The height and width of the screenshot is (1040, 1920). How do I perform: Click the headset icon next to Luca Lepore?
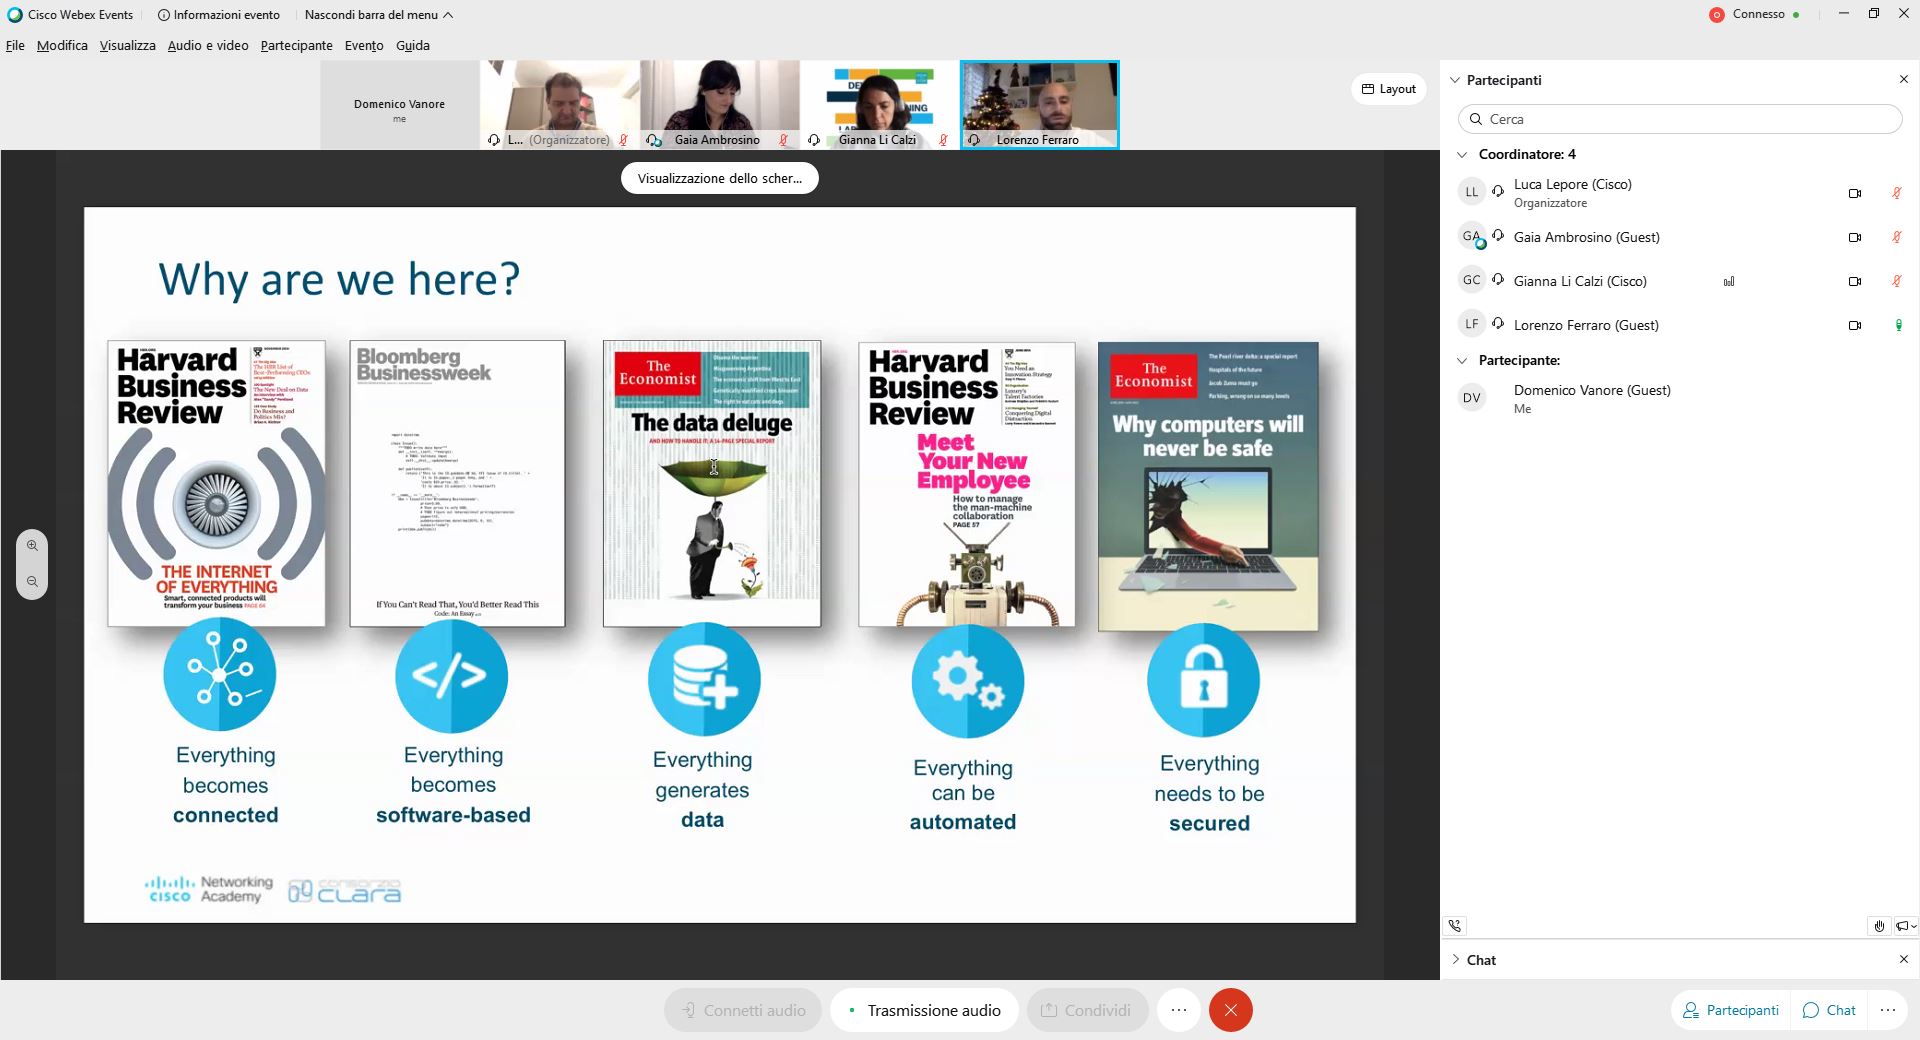[x=1498, y=190]
